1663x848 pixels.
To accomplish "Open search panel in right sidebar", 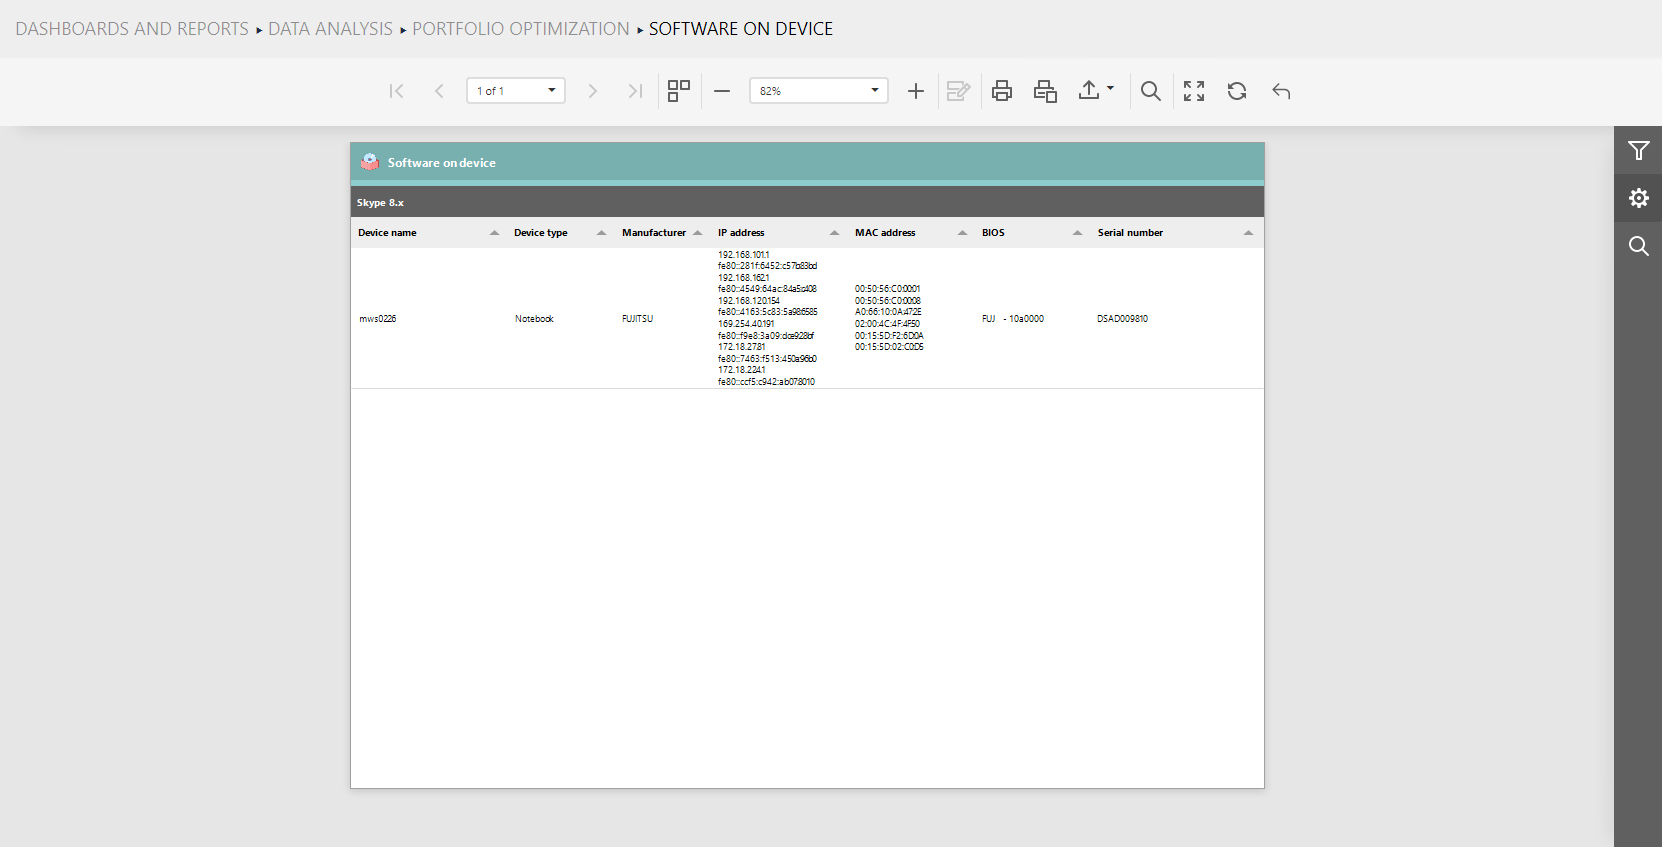I will point(1638,246).
